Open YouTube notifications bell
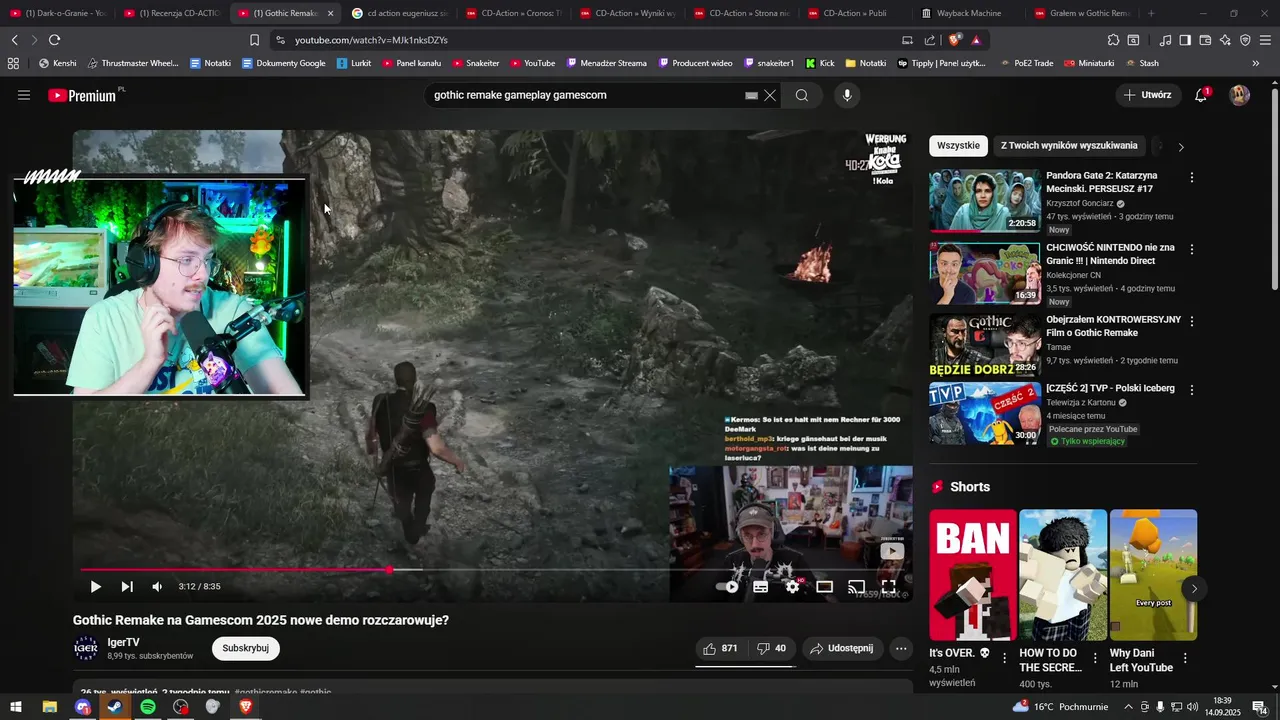 coord(1201,95)
